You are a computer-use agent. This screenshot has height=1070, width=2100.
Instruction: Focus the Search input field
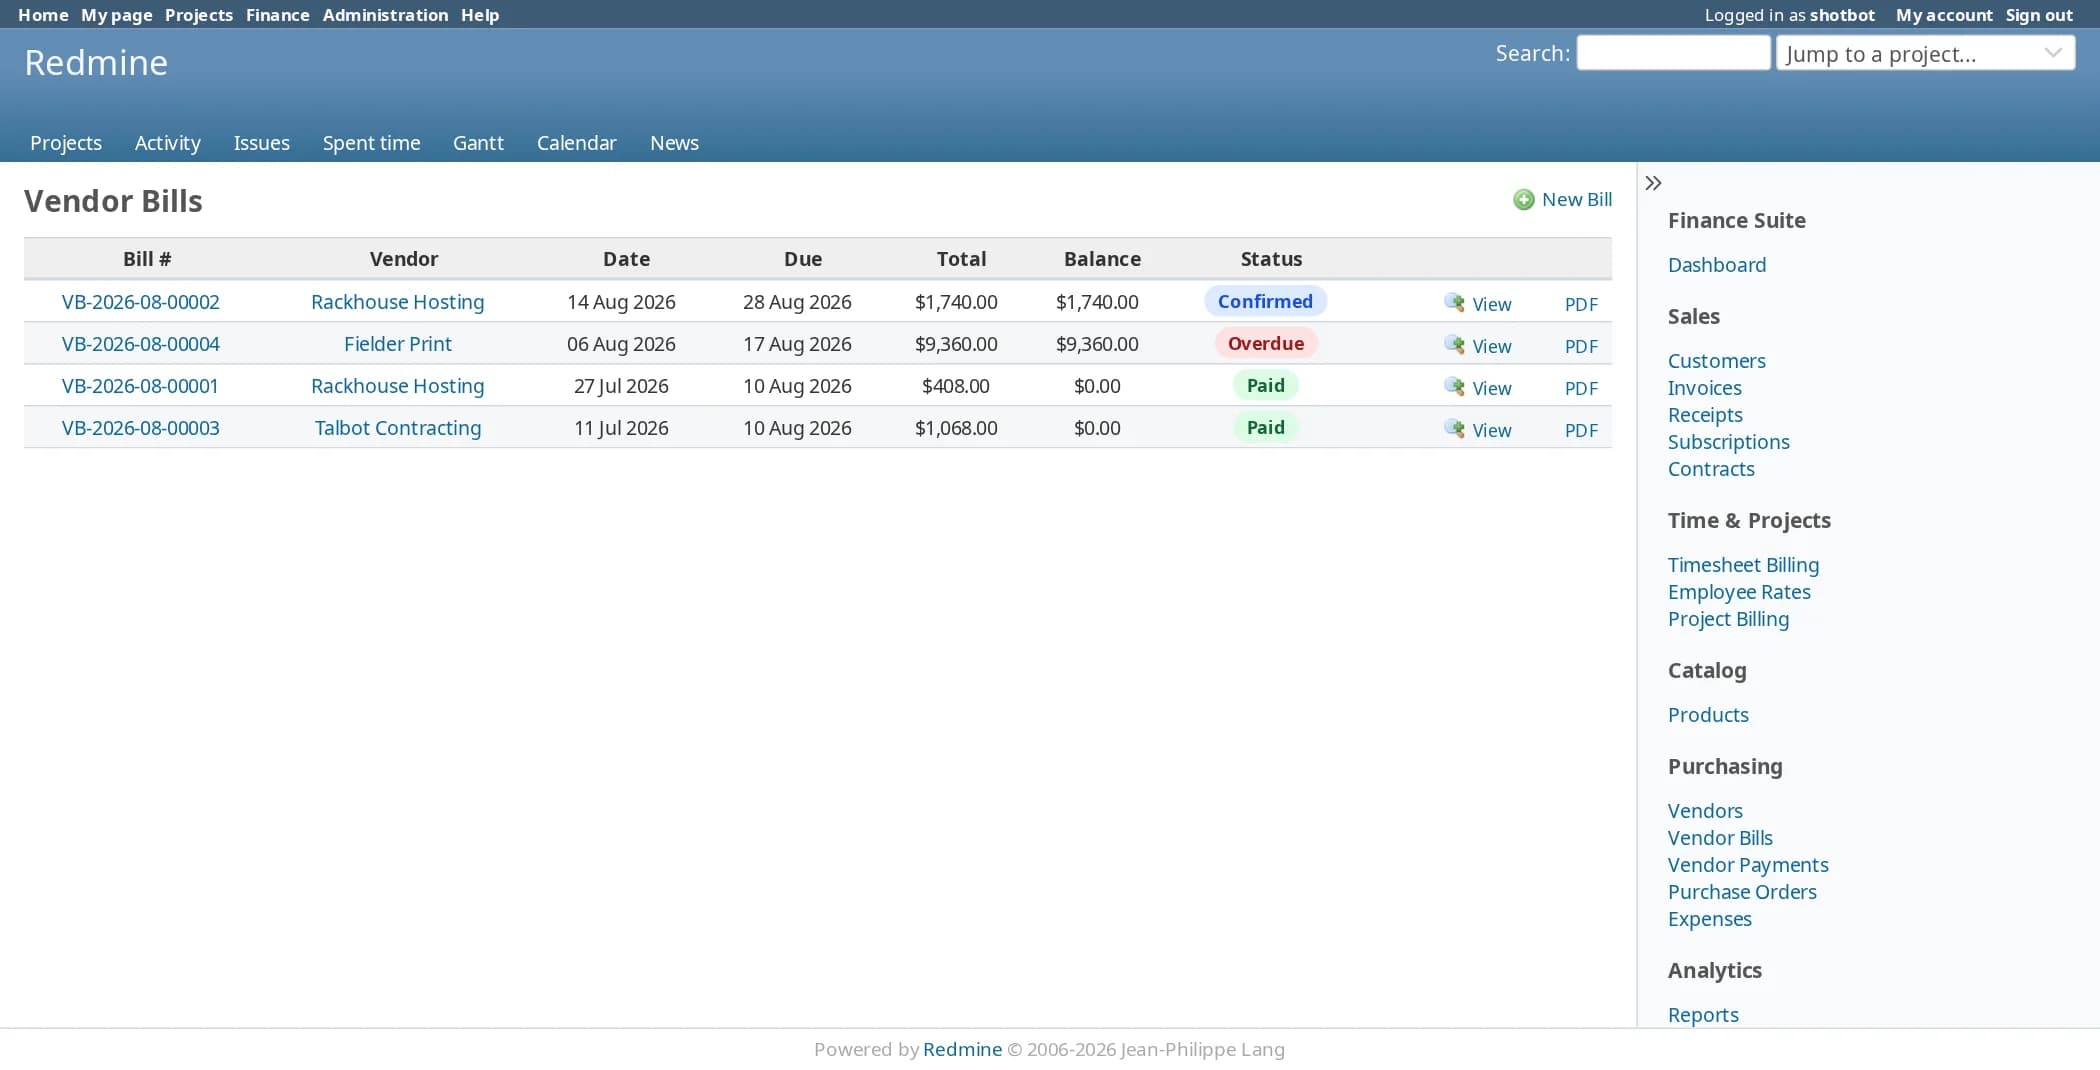(1673, 53)
